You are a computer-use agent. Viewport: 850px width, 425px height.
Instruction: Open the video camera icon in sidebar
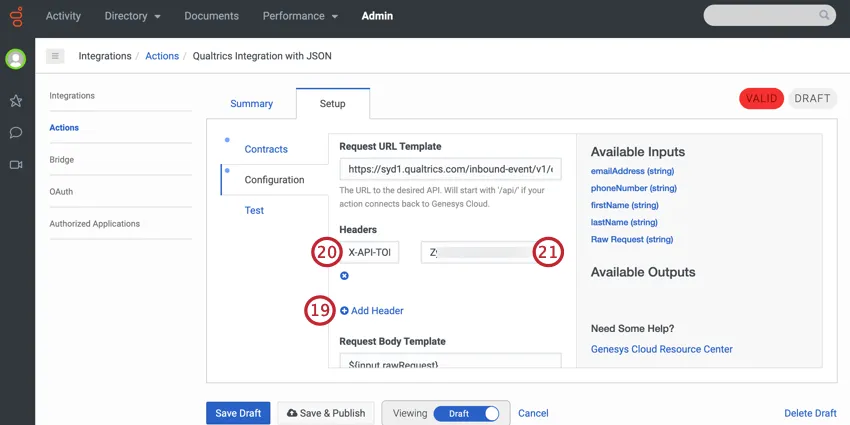[16, 164]
